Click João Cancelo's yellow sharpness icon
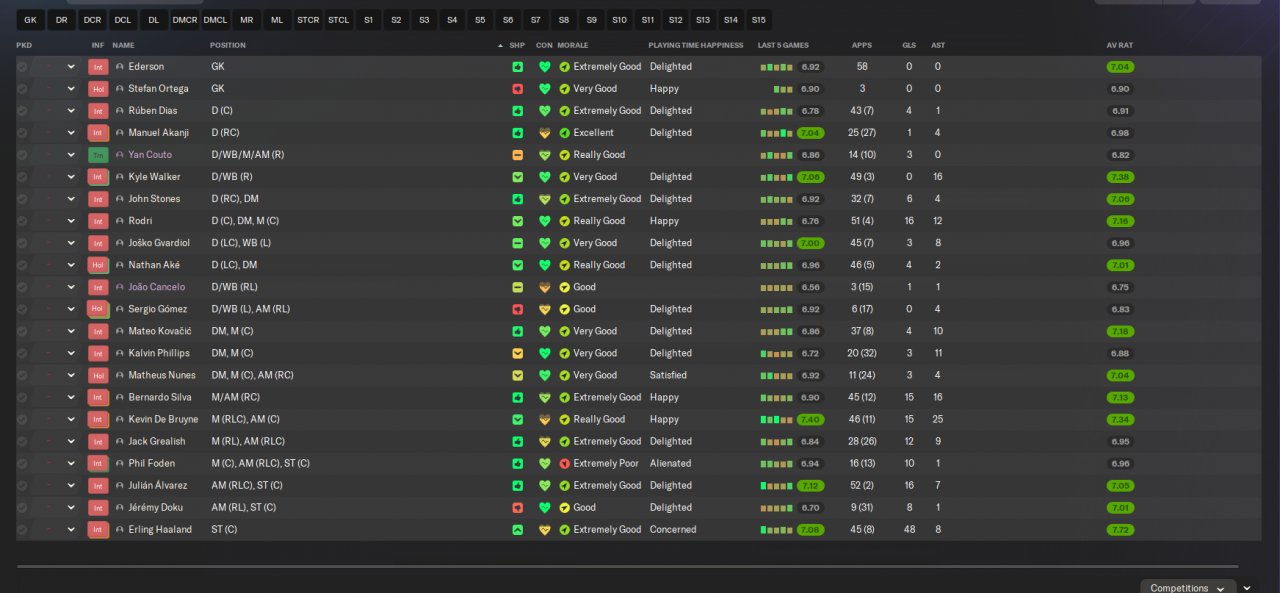The image size is (1280, 593). [x=517, y=287]
